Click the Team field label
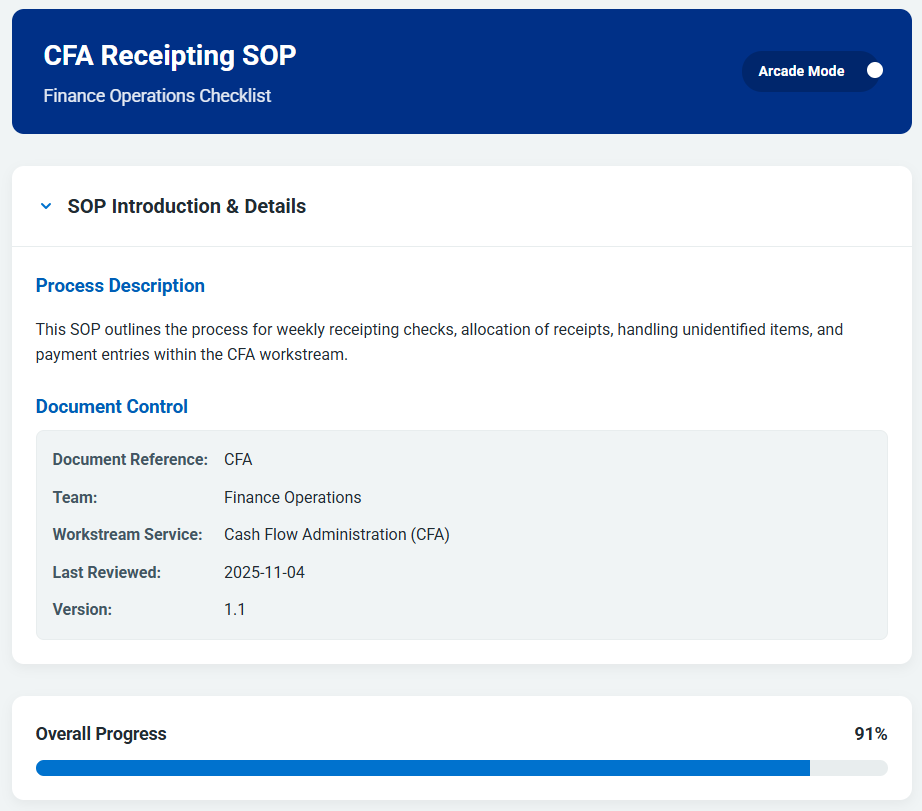 click(75, 498)
